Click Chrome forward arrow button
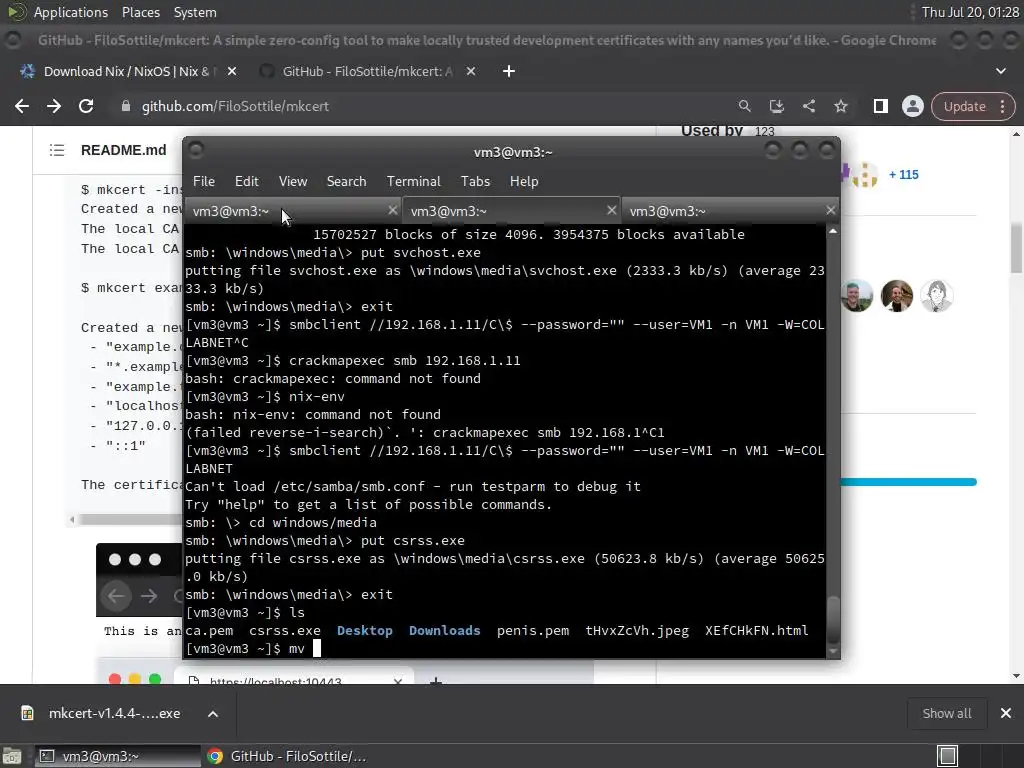Image resolution: width=1024 pixels, height=768 pixels. [54, 106]
